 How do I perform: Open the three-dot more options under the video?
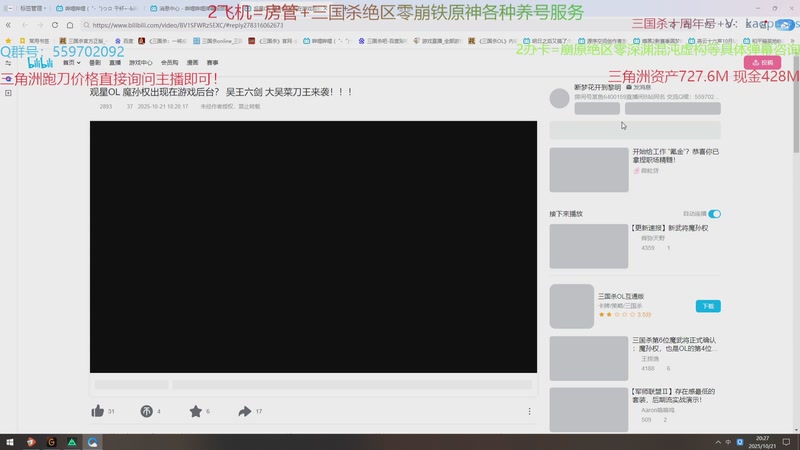pyautogui.click(x=529, y=411)
